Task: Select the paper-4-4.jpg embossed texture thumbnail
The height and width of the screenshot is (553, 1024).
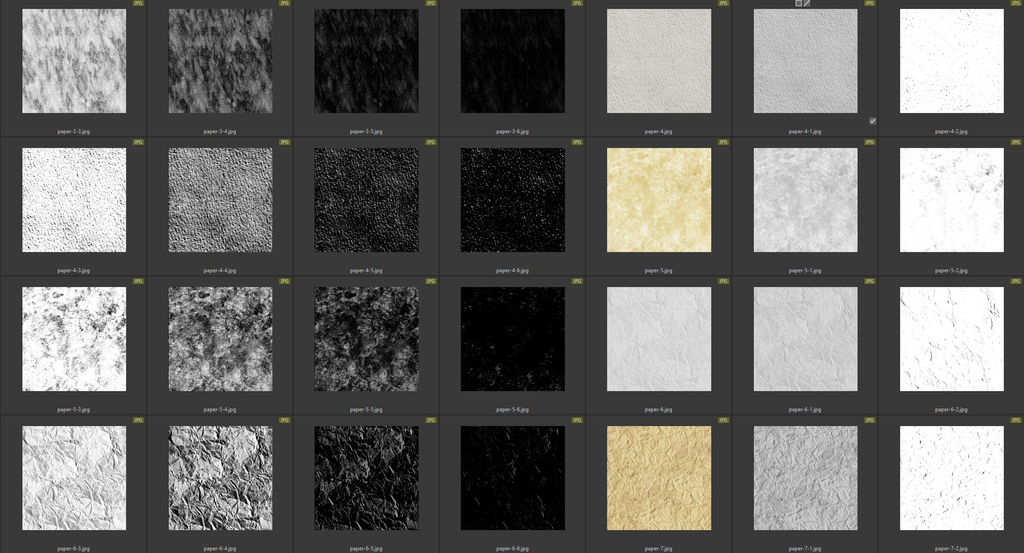Action: [220, 200]
